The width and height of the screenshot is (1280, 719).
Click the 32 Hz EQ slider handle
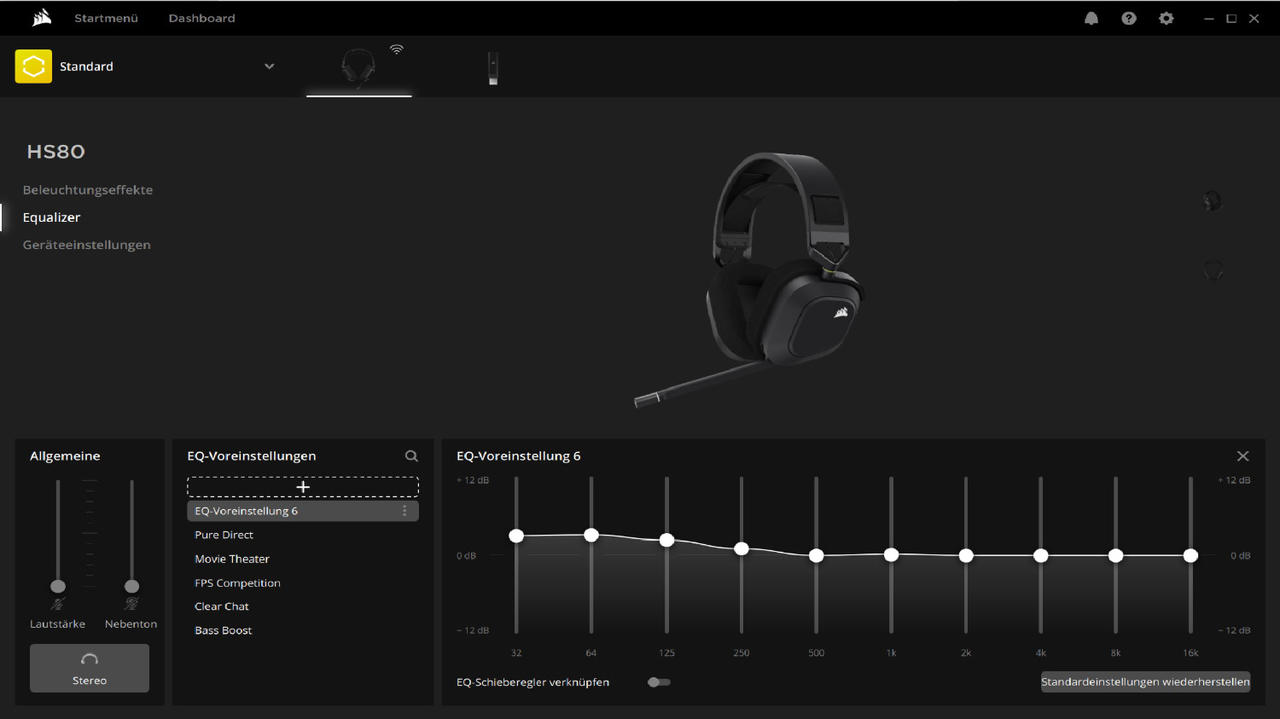point(516,536)
